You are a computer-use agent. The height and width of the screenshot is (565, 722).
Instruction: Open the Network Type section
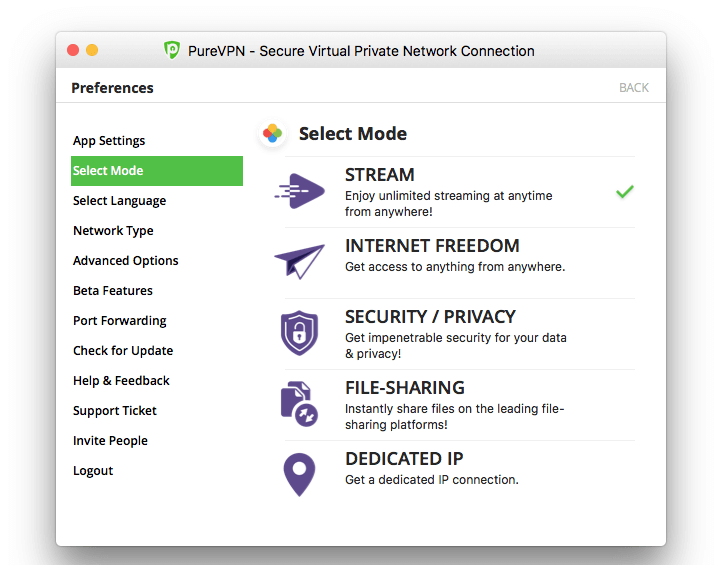click(x=113, y=231)
